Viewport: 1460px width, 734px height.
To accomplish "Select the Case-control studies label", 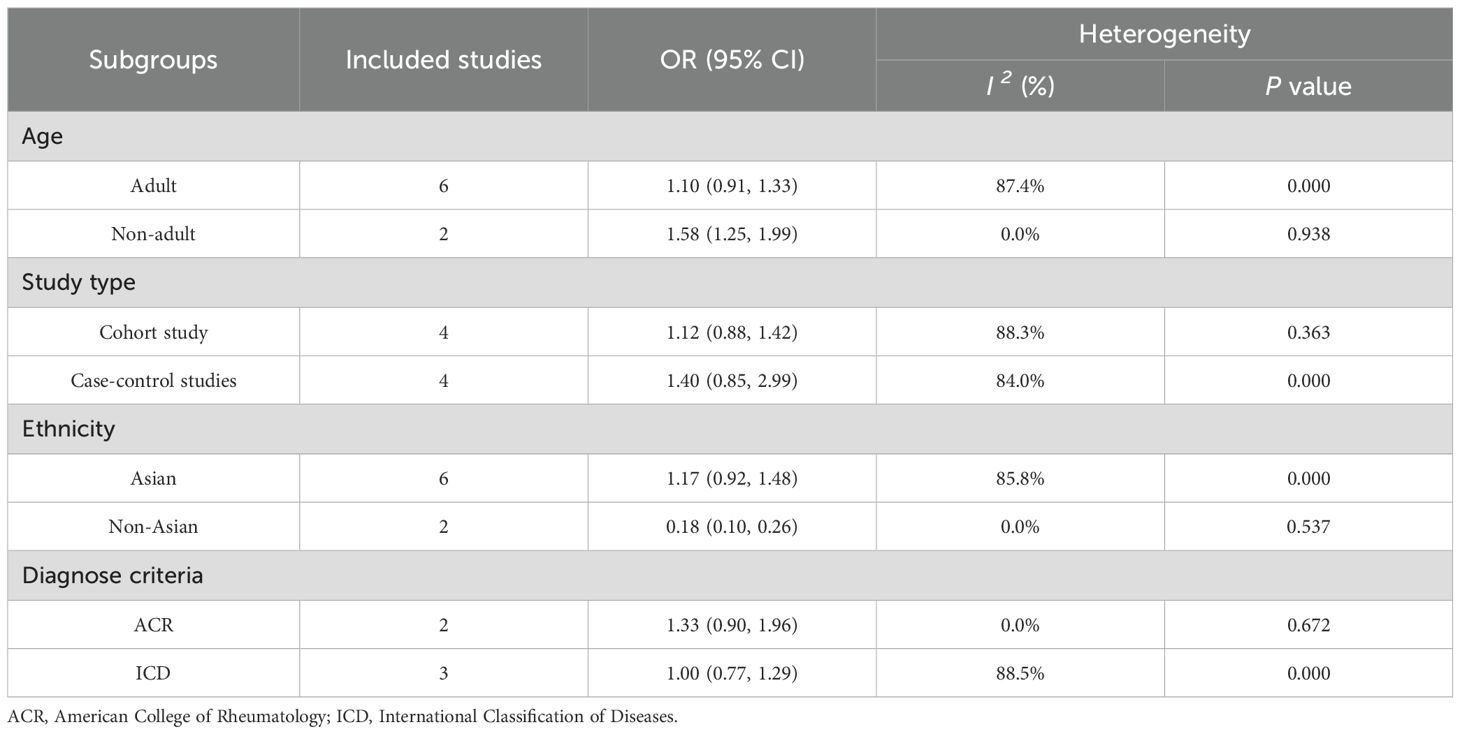I will pyautogui.click(x=153, y=381).
